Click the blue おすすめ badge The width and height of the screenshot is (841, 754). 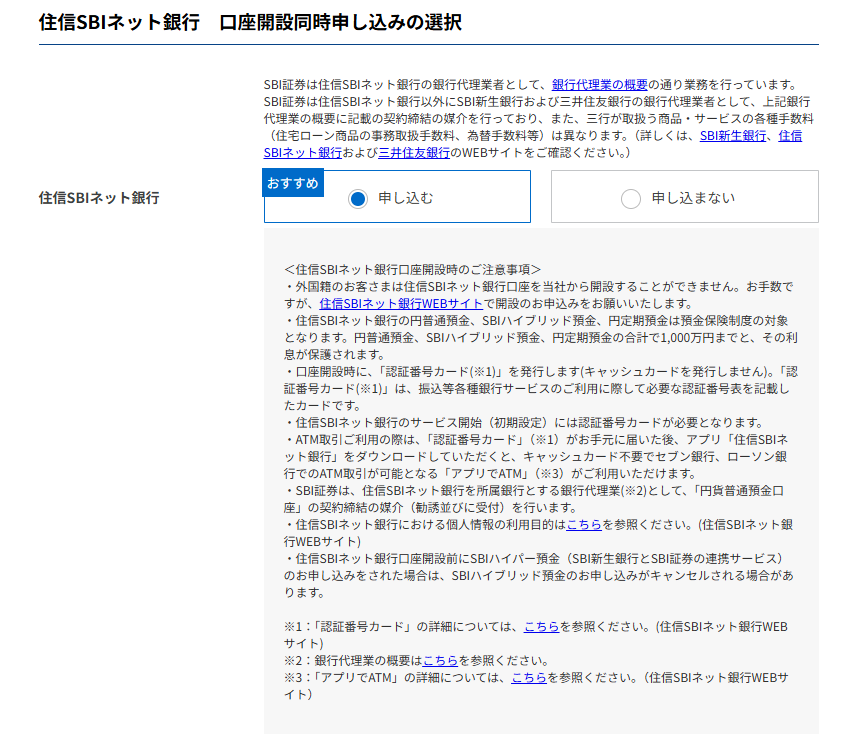pos(293,183)
